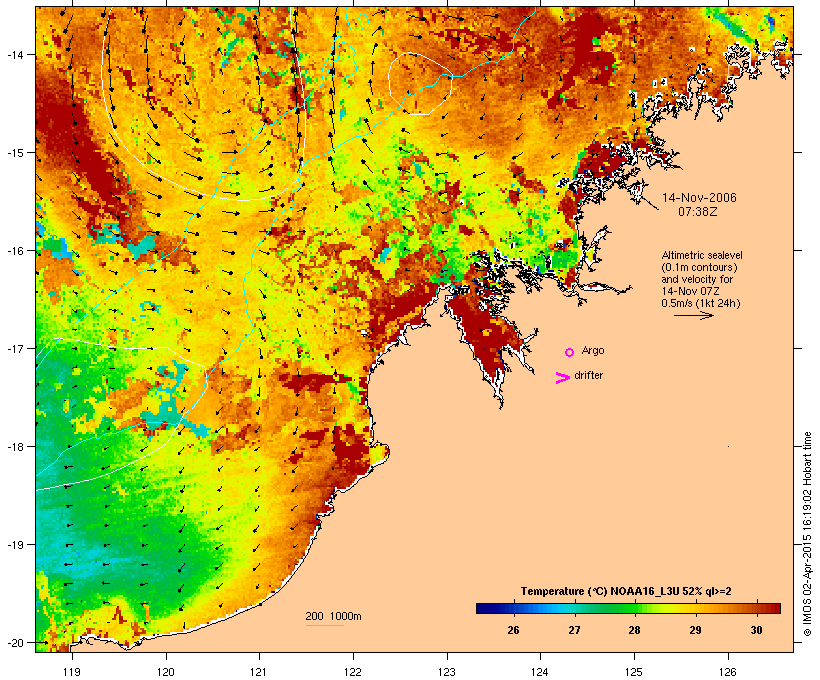The width and height of the screenshot is (820, 680).
Task: Click the latitude label -20
Action: tap(14, 643)
